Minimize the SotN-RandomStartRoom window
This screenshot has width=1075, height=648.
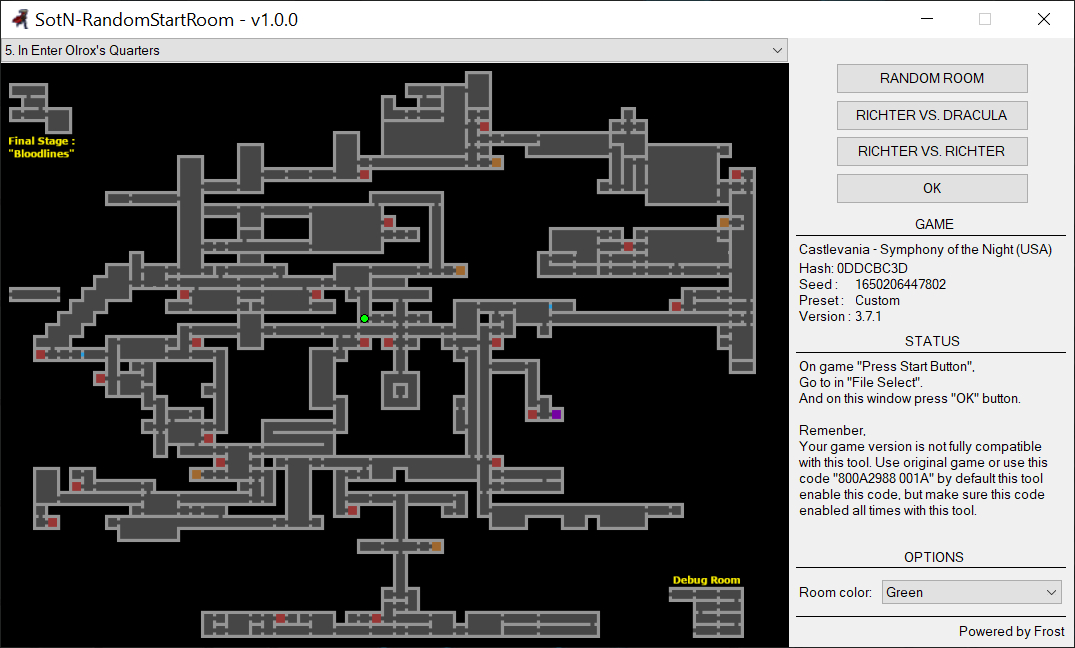[x=927, y=19]
